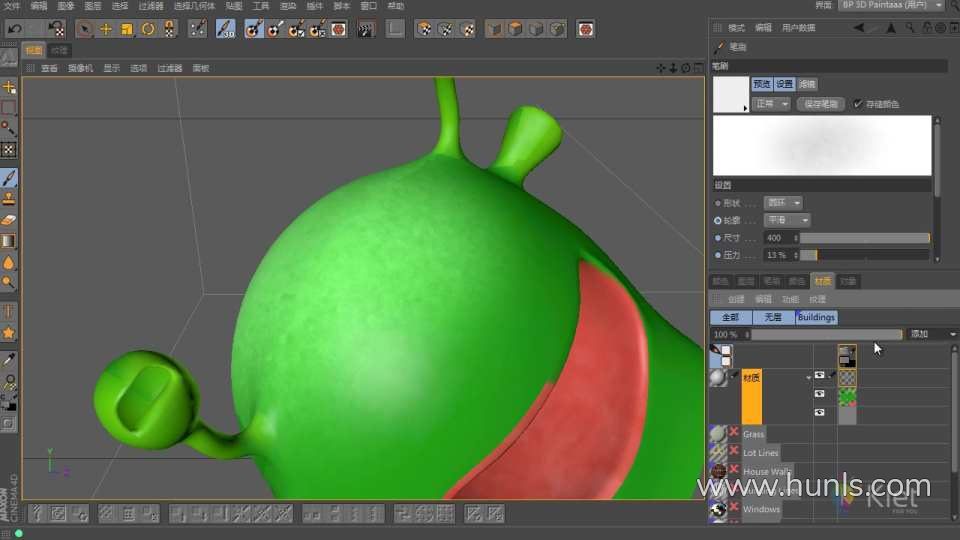Open the brush preset arrow on white thumbnail

coord(745,108)
